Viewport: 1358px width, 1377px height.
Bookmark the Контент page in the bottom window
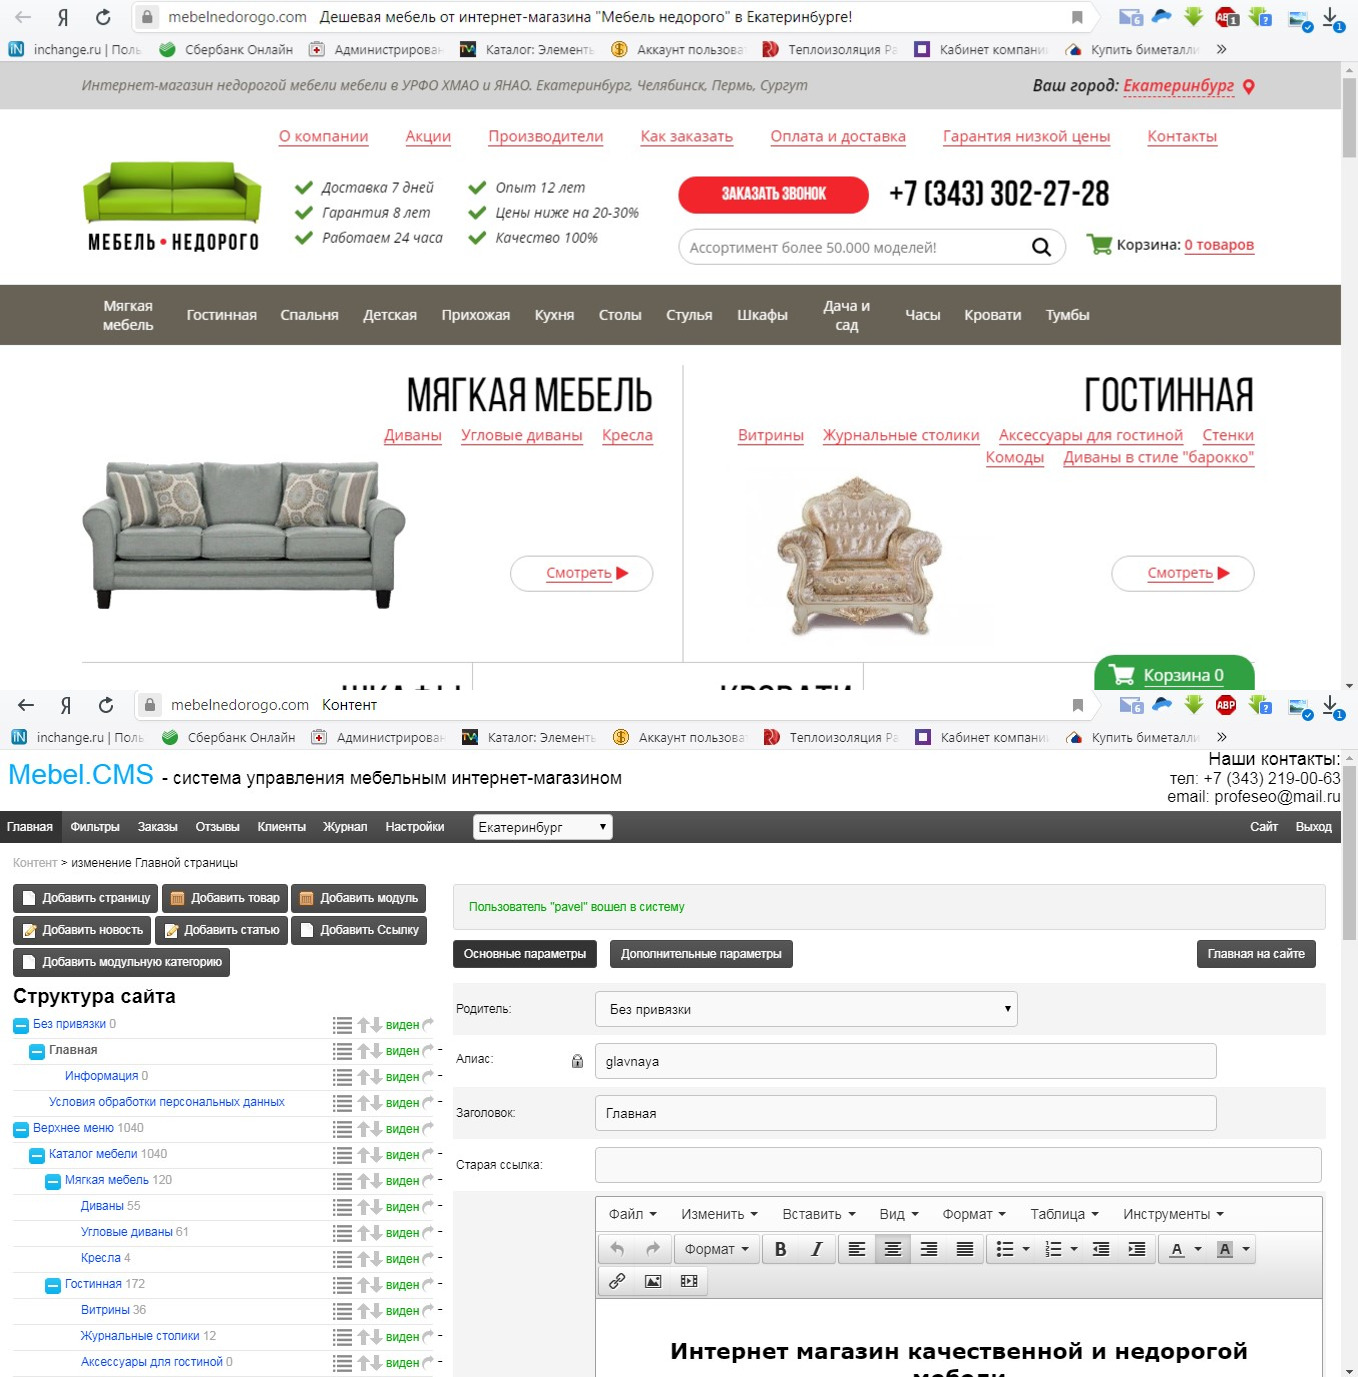1078,705
